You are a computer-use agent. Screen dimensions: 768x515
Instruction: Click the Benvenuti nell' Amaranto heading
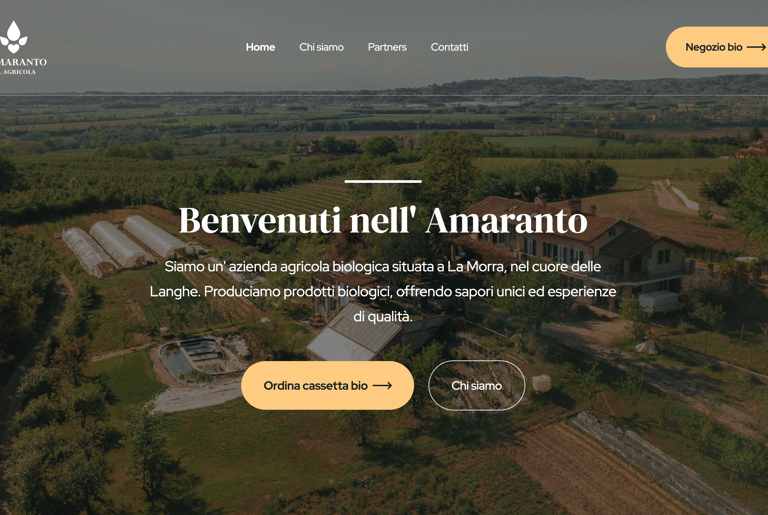point(383,221)
